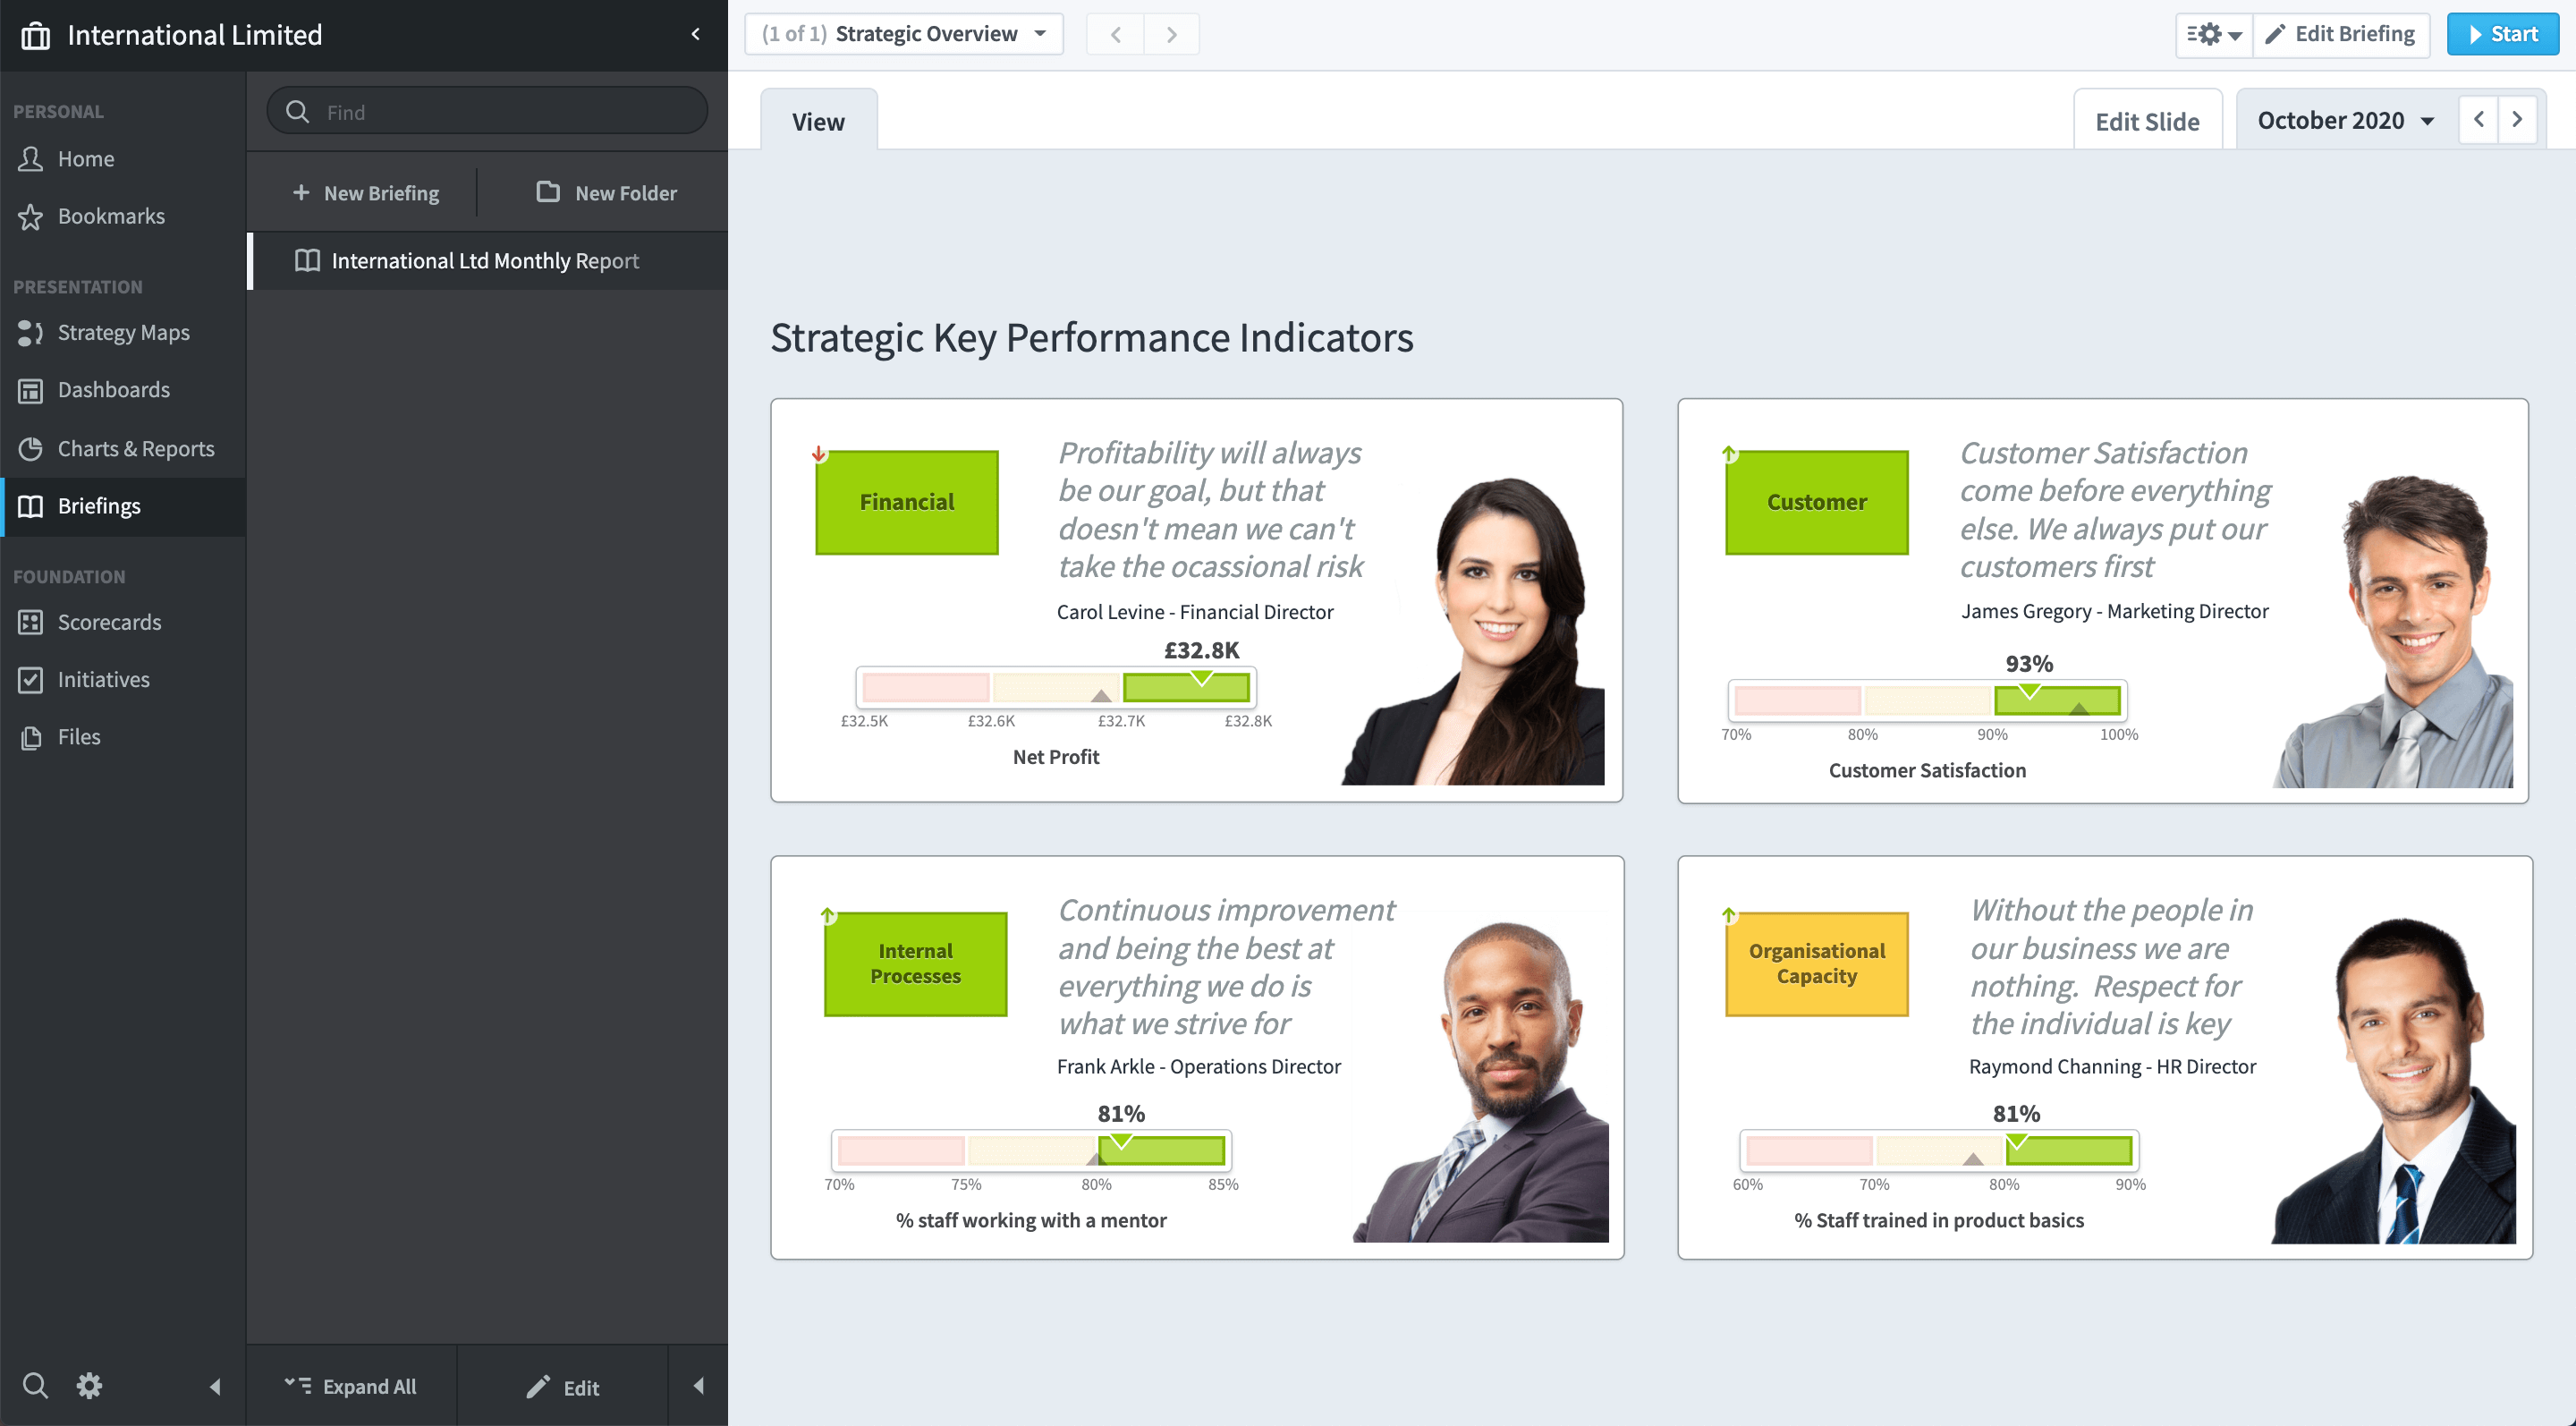Click the International Limited briefcase icon
This screenshot has height=1426, width=2576.
[x=35, y=35]
